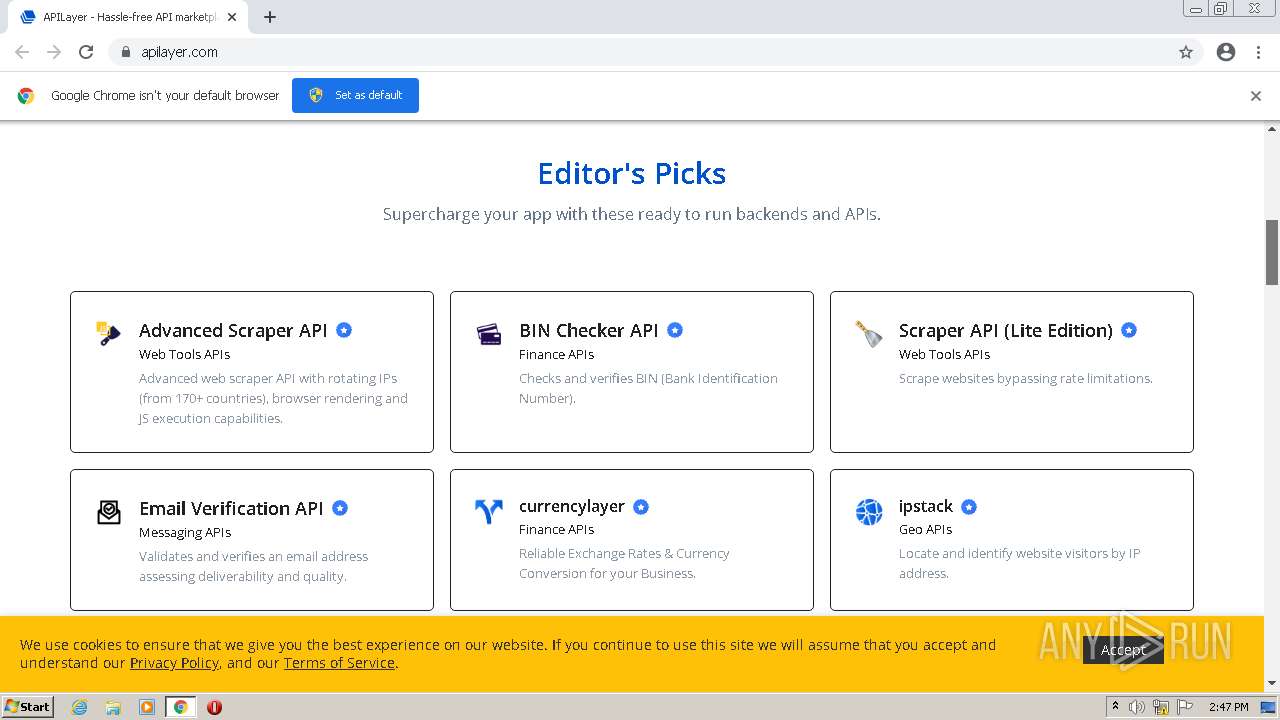This screenshot has width=1280, height=720.
Task: Open a new browser tab
Action: (x=270, y=17)
